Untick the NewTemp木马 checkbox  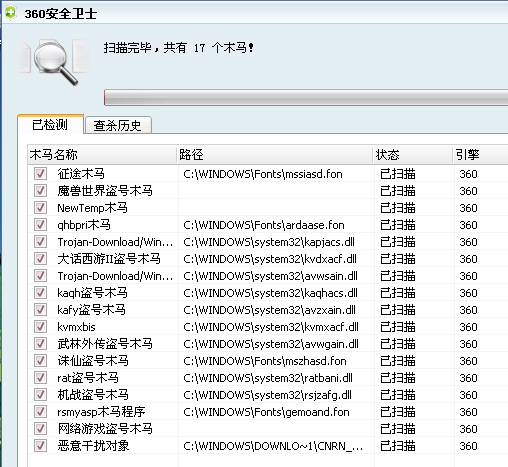point(40,208)
